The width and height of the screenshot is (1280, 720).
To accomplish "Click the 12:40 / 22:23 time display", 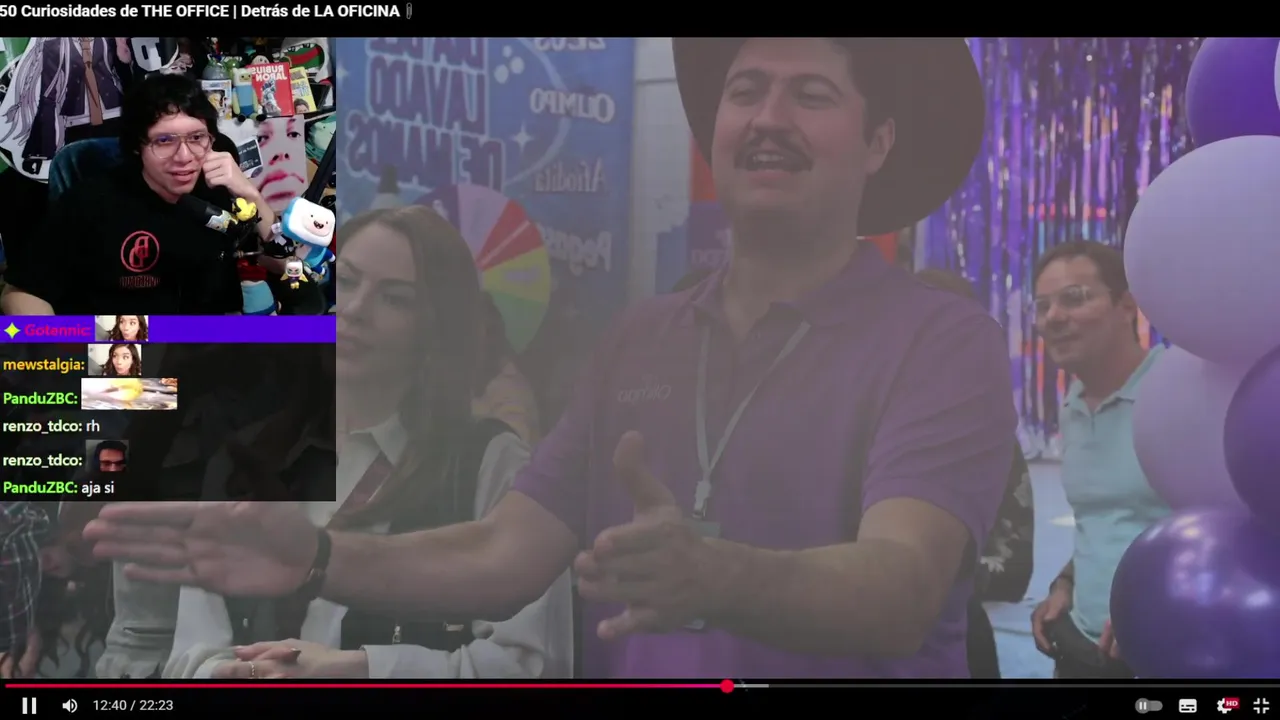I will point(133,705).
